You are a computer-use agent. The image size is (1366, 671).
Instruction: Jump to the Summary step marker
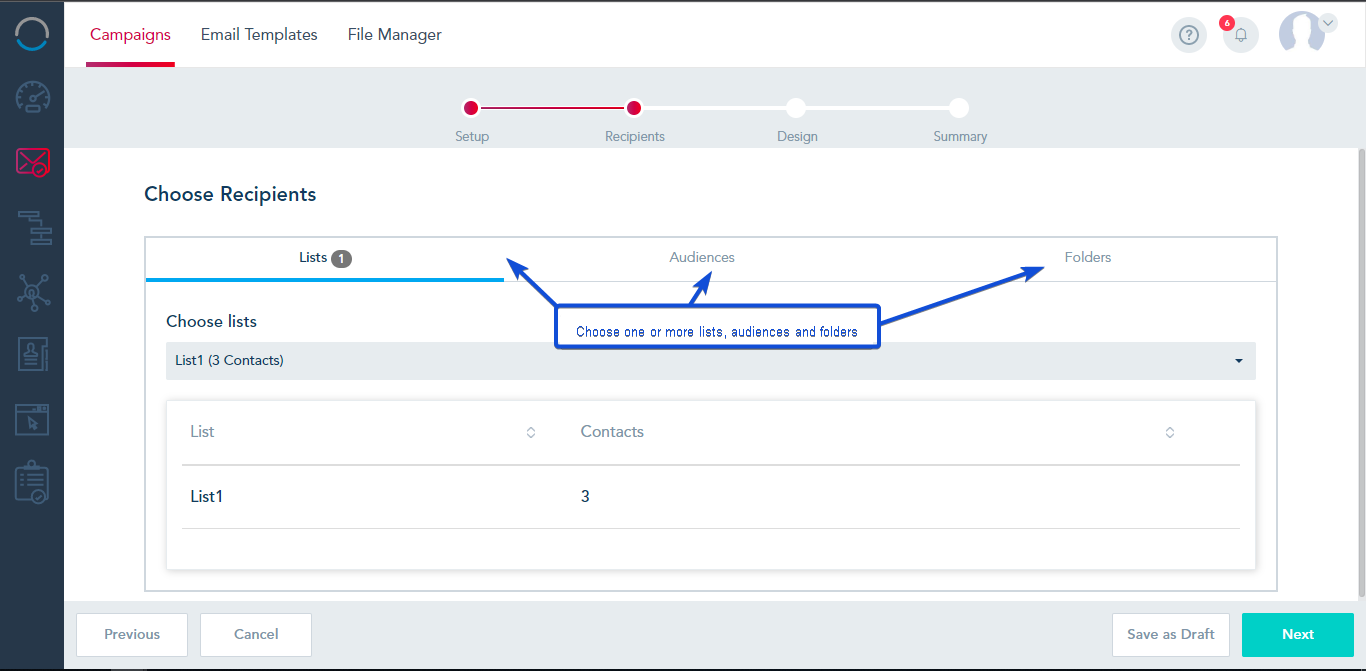click(959, 108)
